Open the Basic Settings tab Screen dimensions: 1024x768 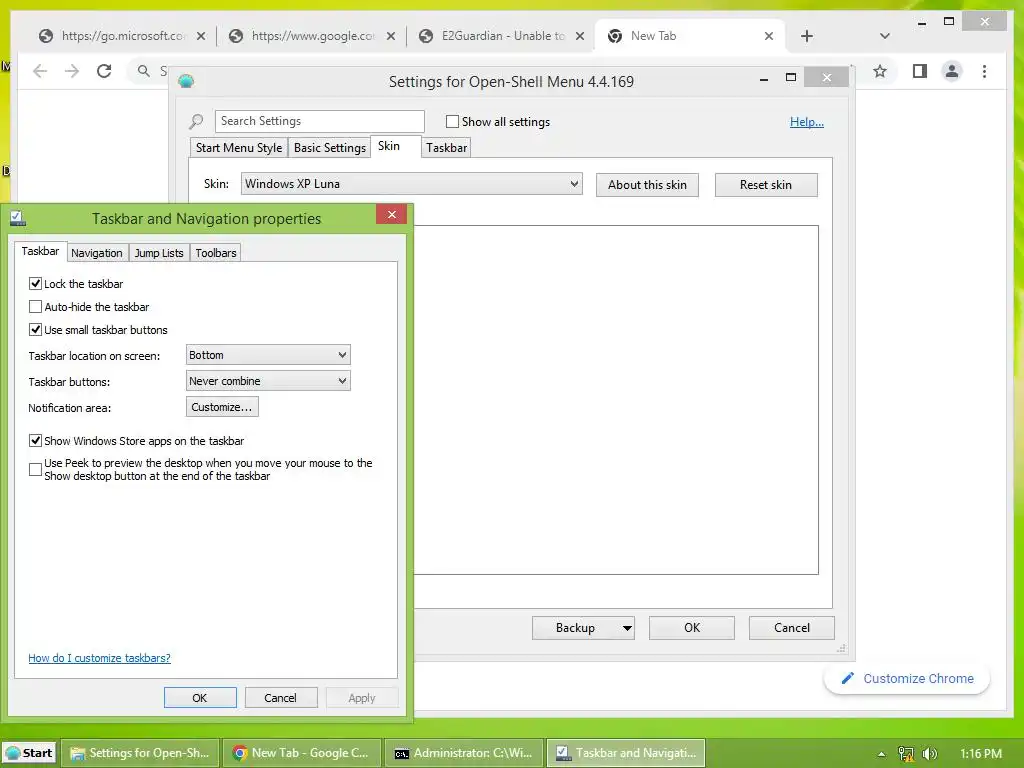tap(330, 148)
